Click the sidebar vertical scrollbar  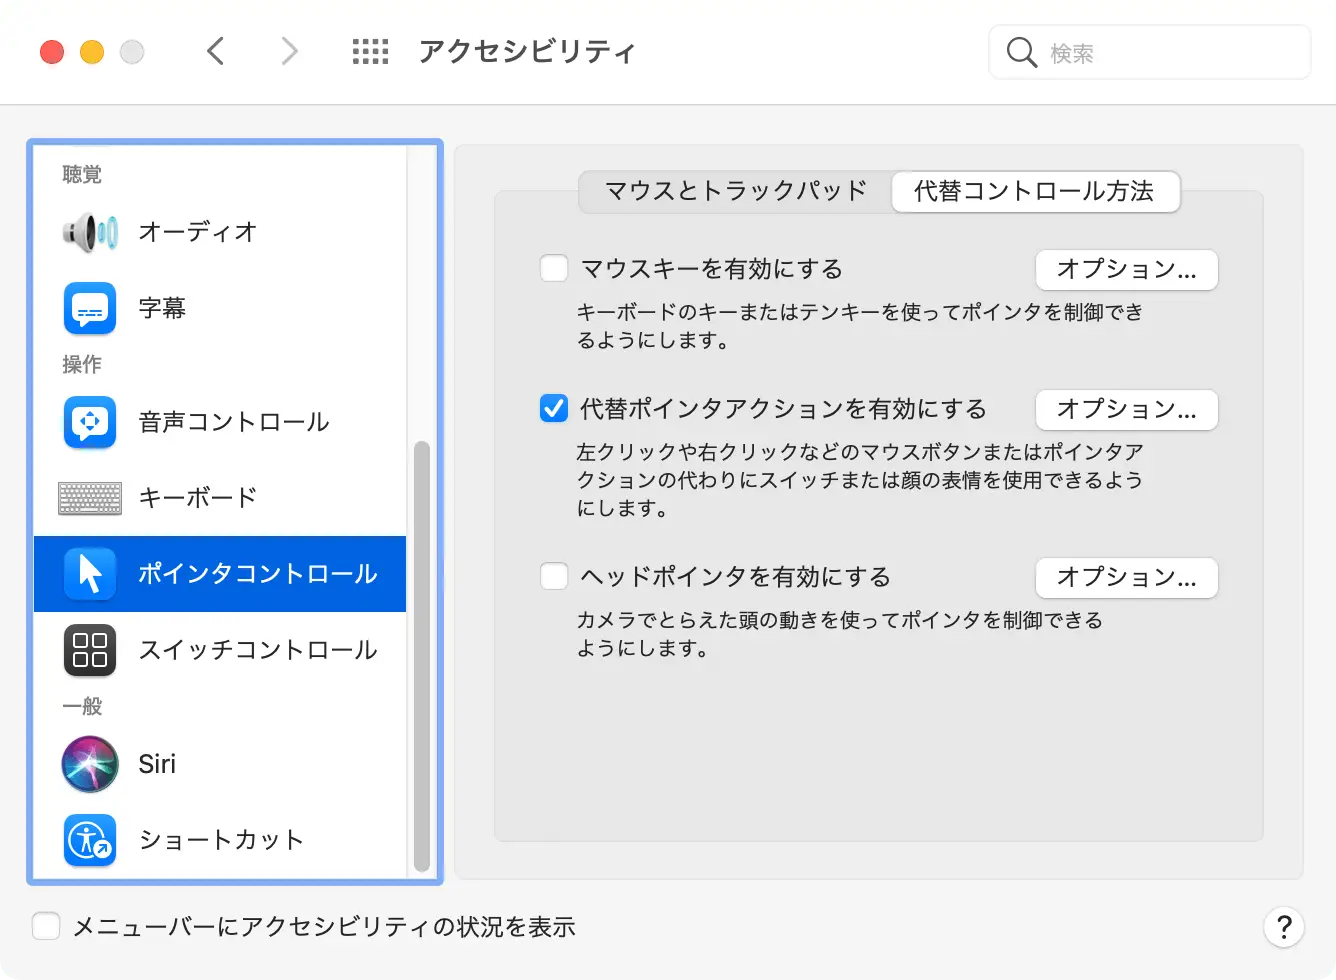422,655
